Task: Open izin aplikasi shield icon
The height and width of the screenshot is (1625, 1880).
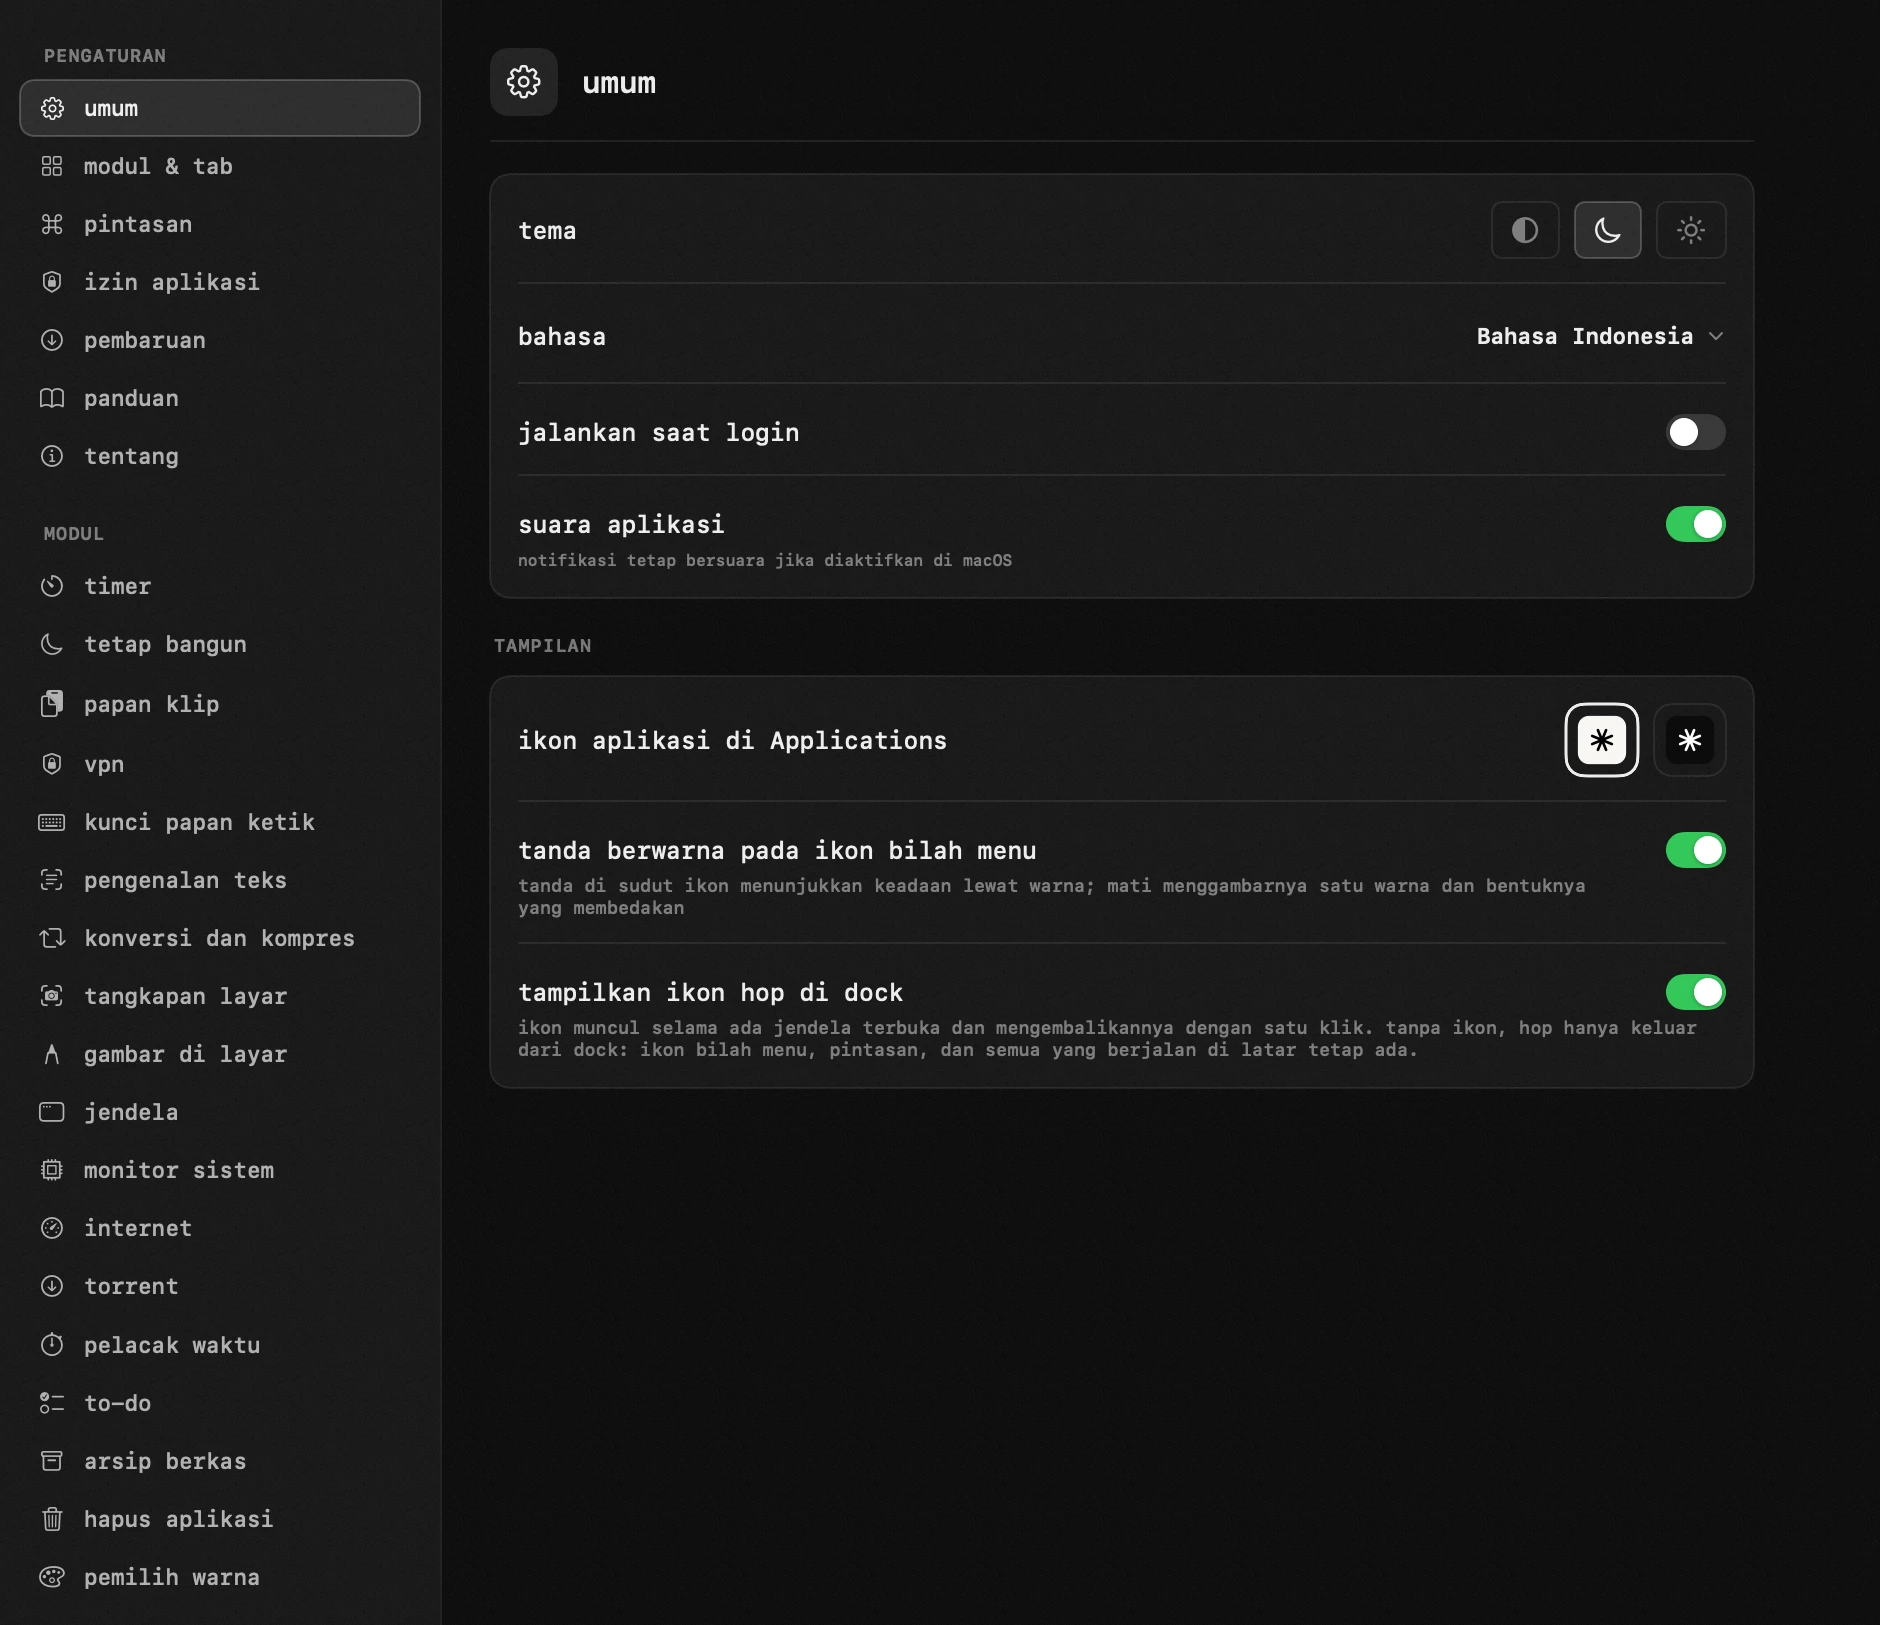Action: point(52,282)
